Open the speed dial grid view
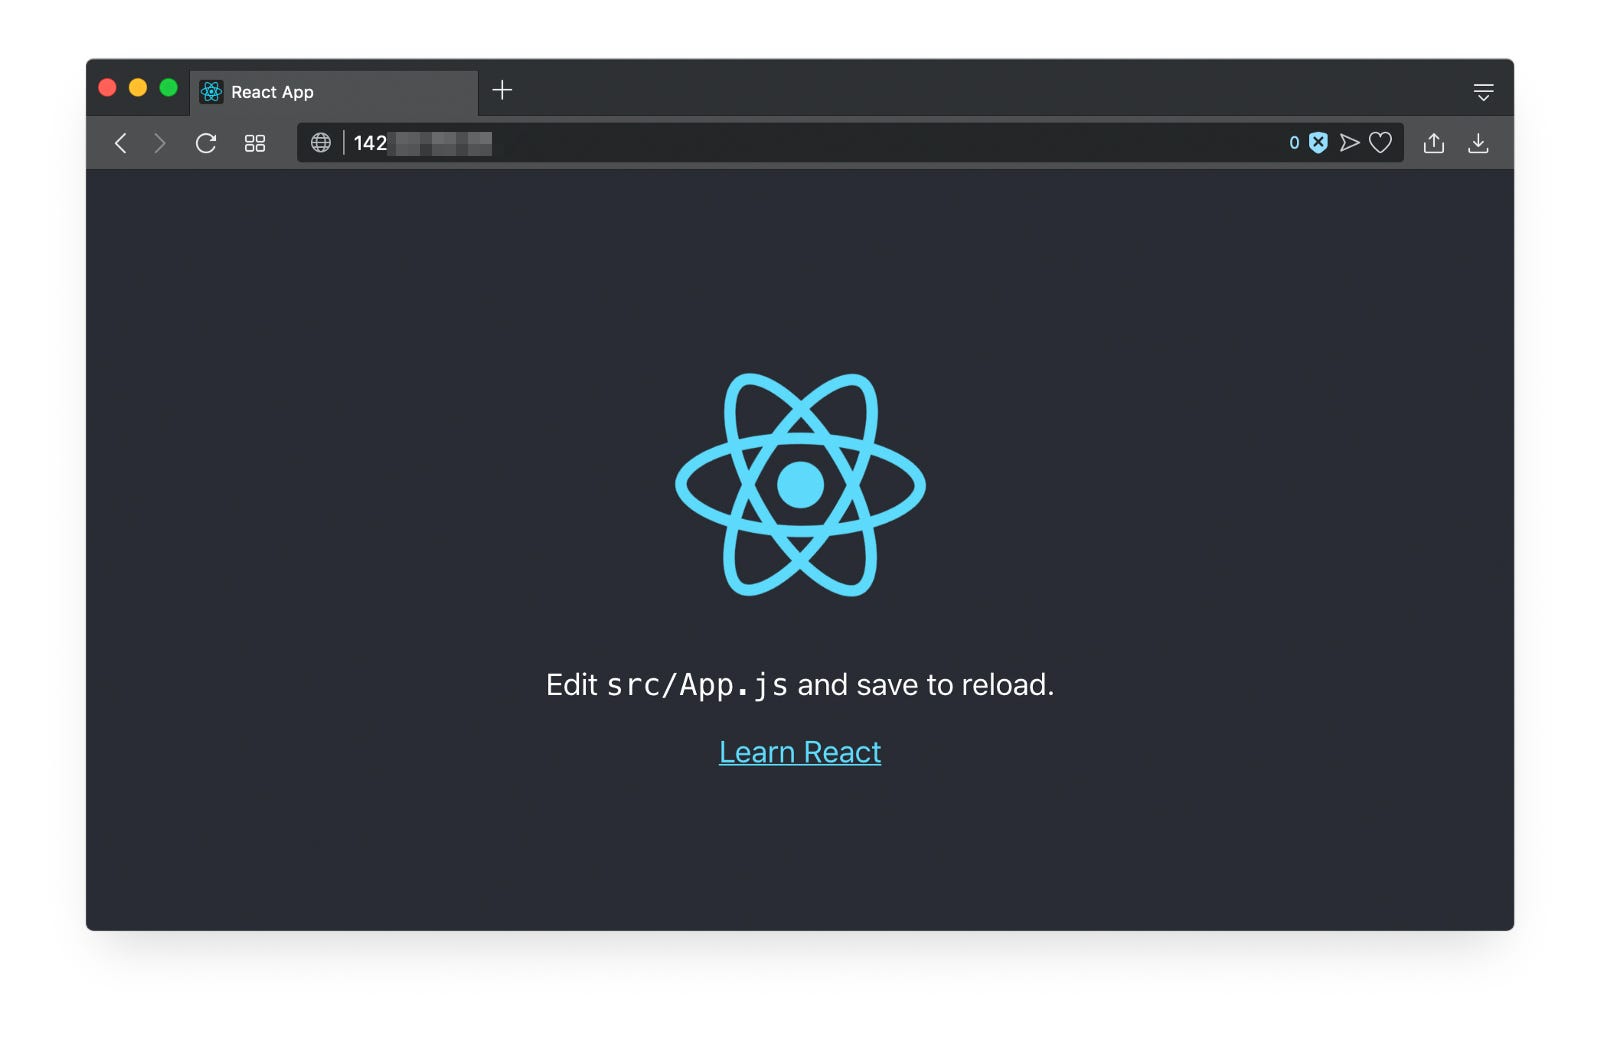This screenshot has height=1044, width=1600. (x=255, y=143)
